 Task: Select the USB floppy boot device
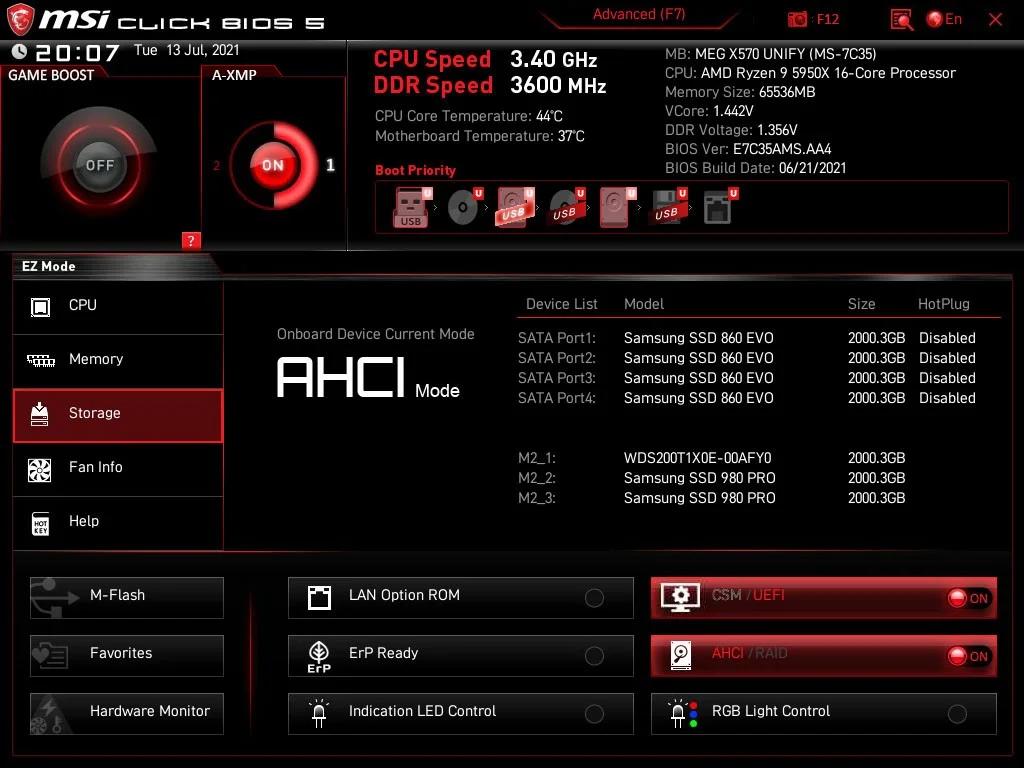pyautogui.click(x=667, y=208)
